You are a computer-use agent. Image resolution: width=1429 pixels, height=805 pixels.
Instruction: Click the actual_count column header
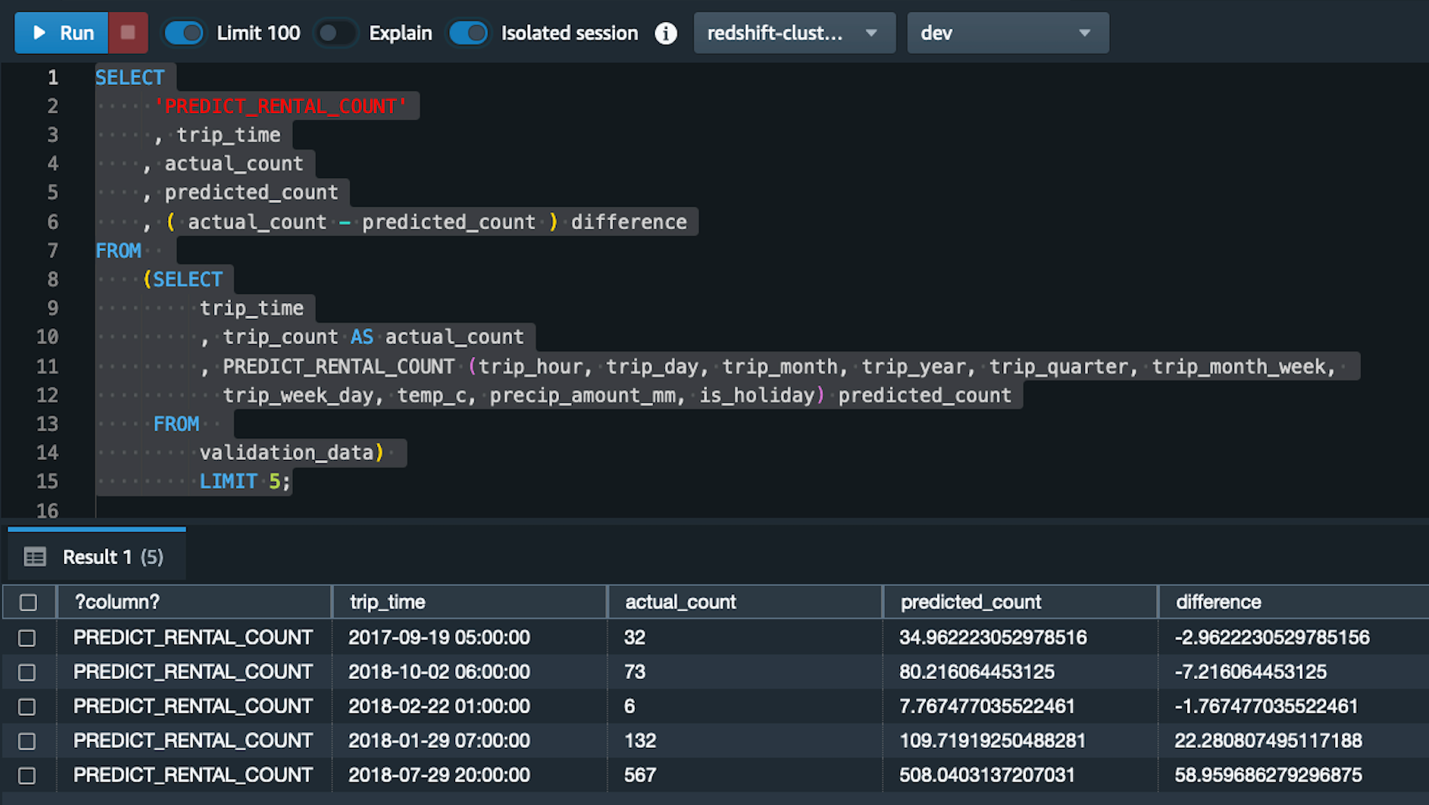745,602
